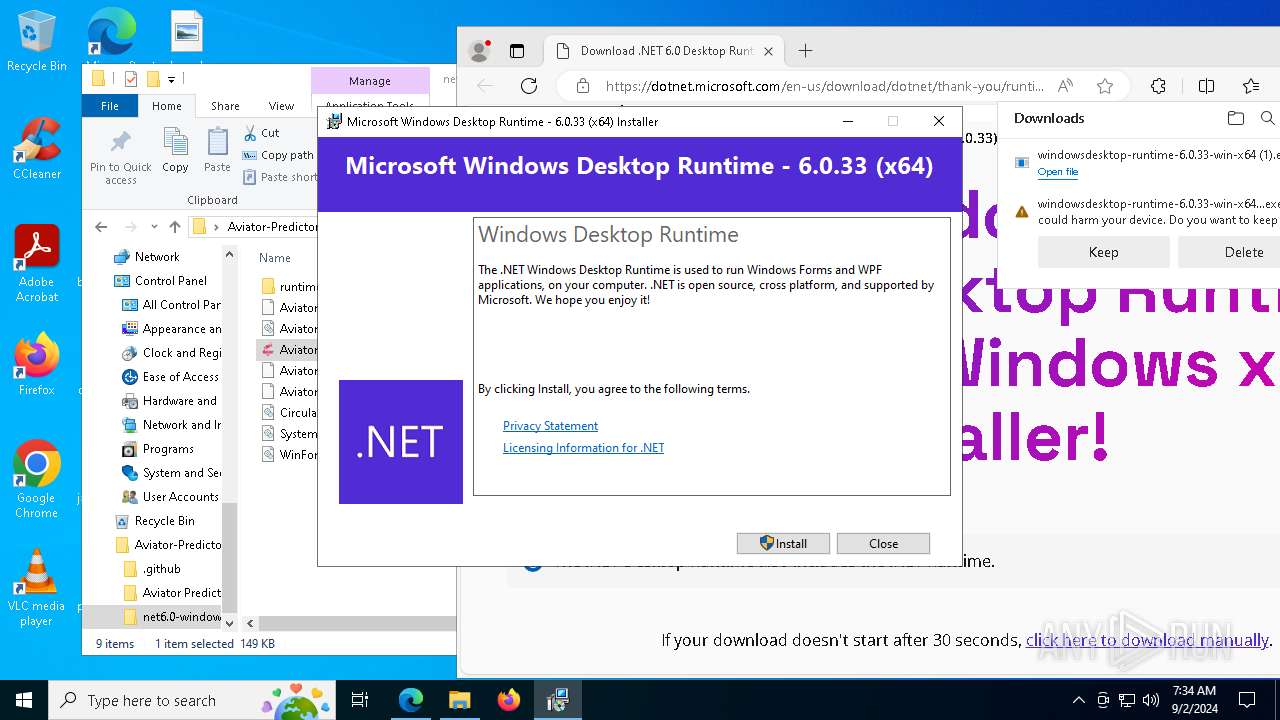
Task: Open Edge Favorites list icon
Action: click(x=1251, y=86)
